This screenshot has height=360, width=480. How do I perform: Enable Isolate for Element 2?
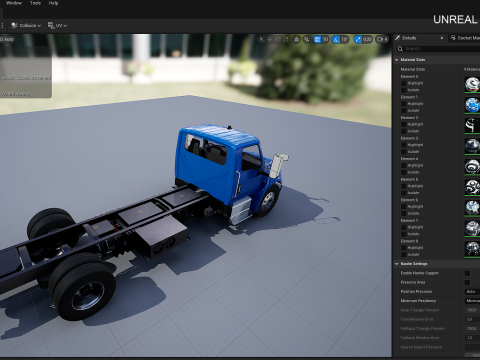pyautogui.click(x=403, y=131)
